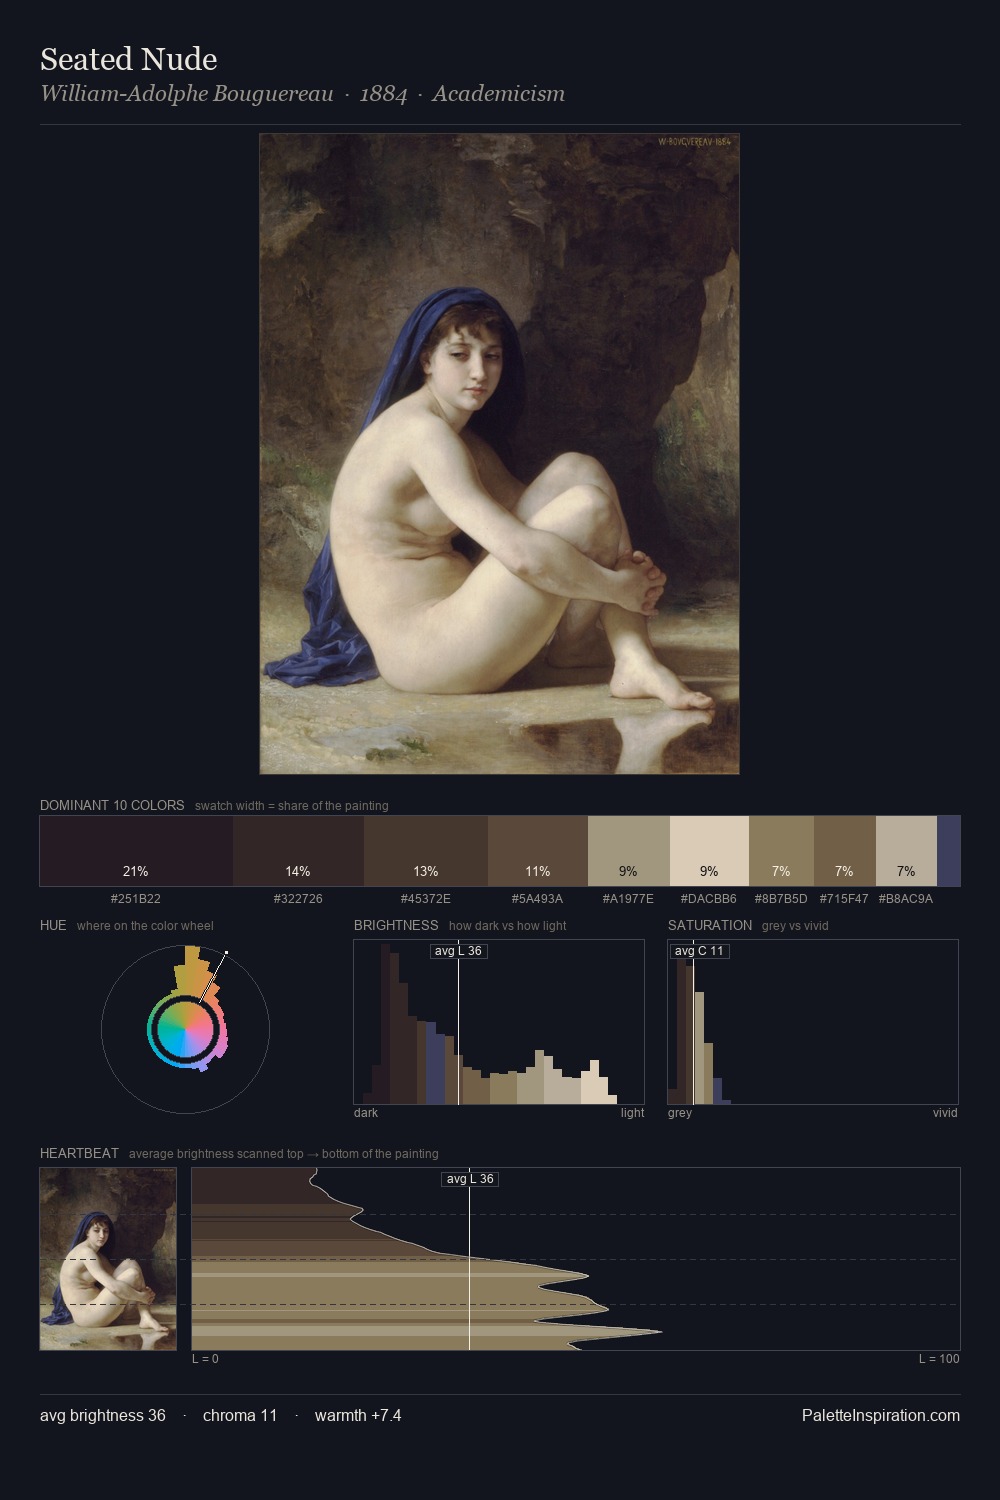Select the #A1977E color swatch
The width and height of the screenshot is (1000, 1500).
[x=628, y=851]
